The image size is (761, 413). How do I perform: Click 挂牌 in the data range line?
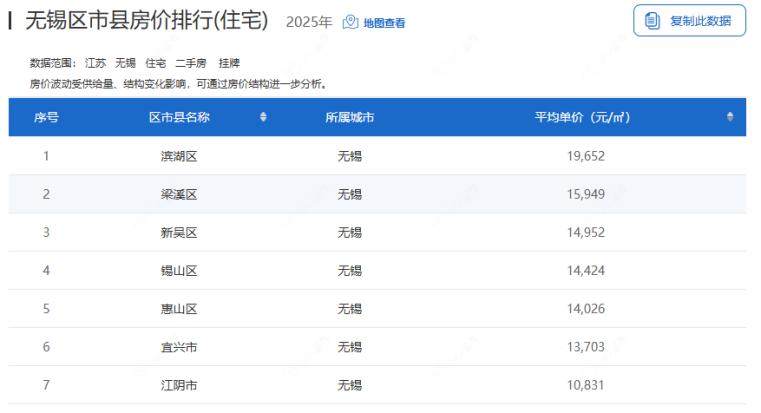[x=229, y=63]
